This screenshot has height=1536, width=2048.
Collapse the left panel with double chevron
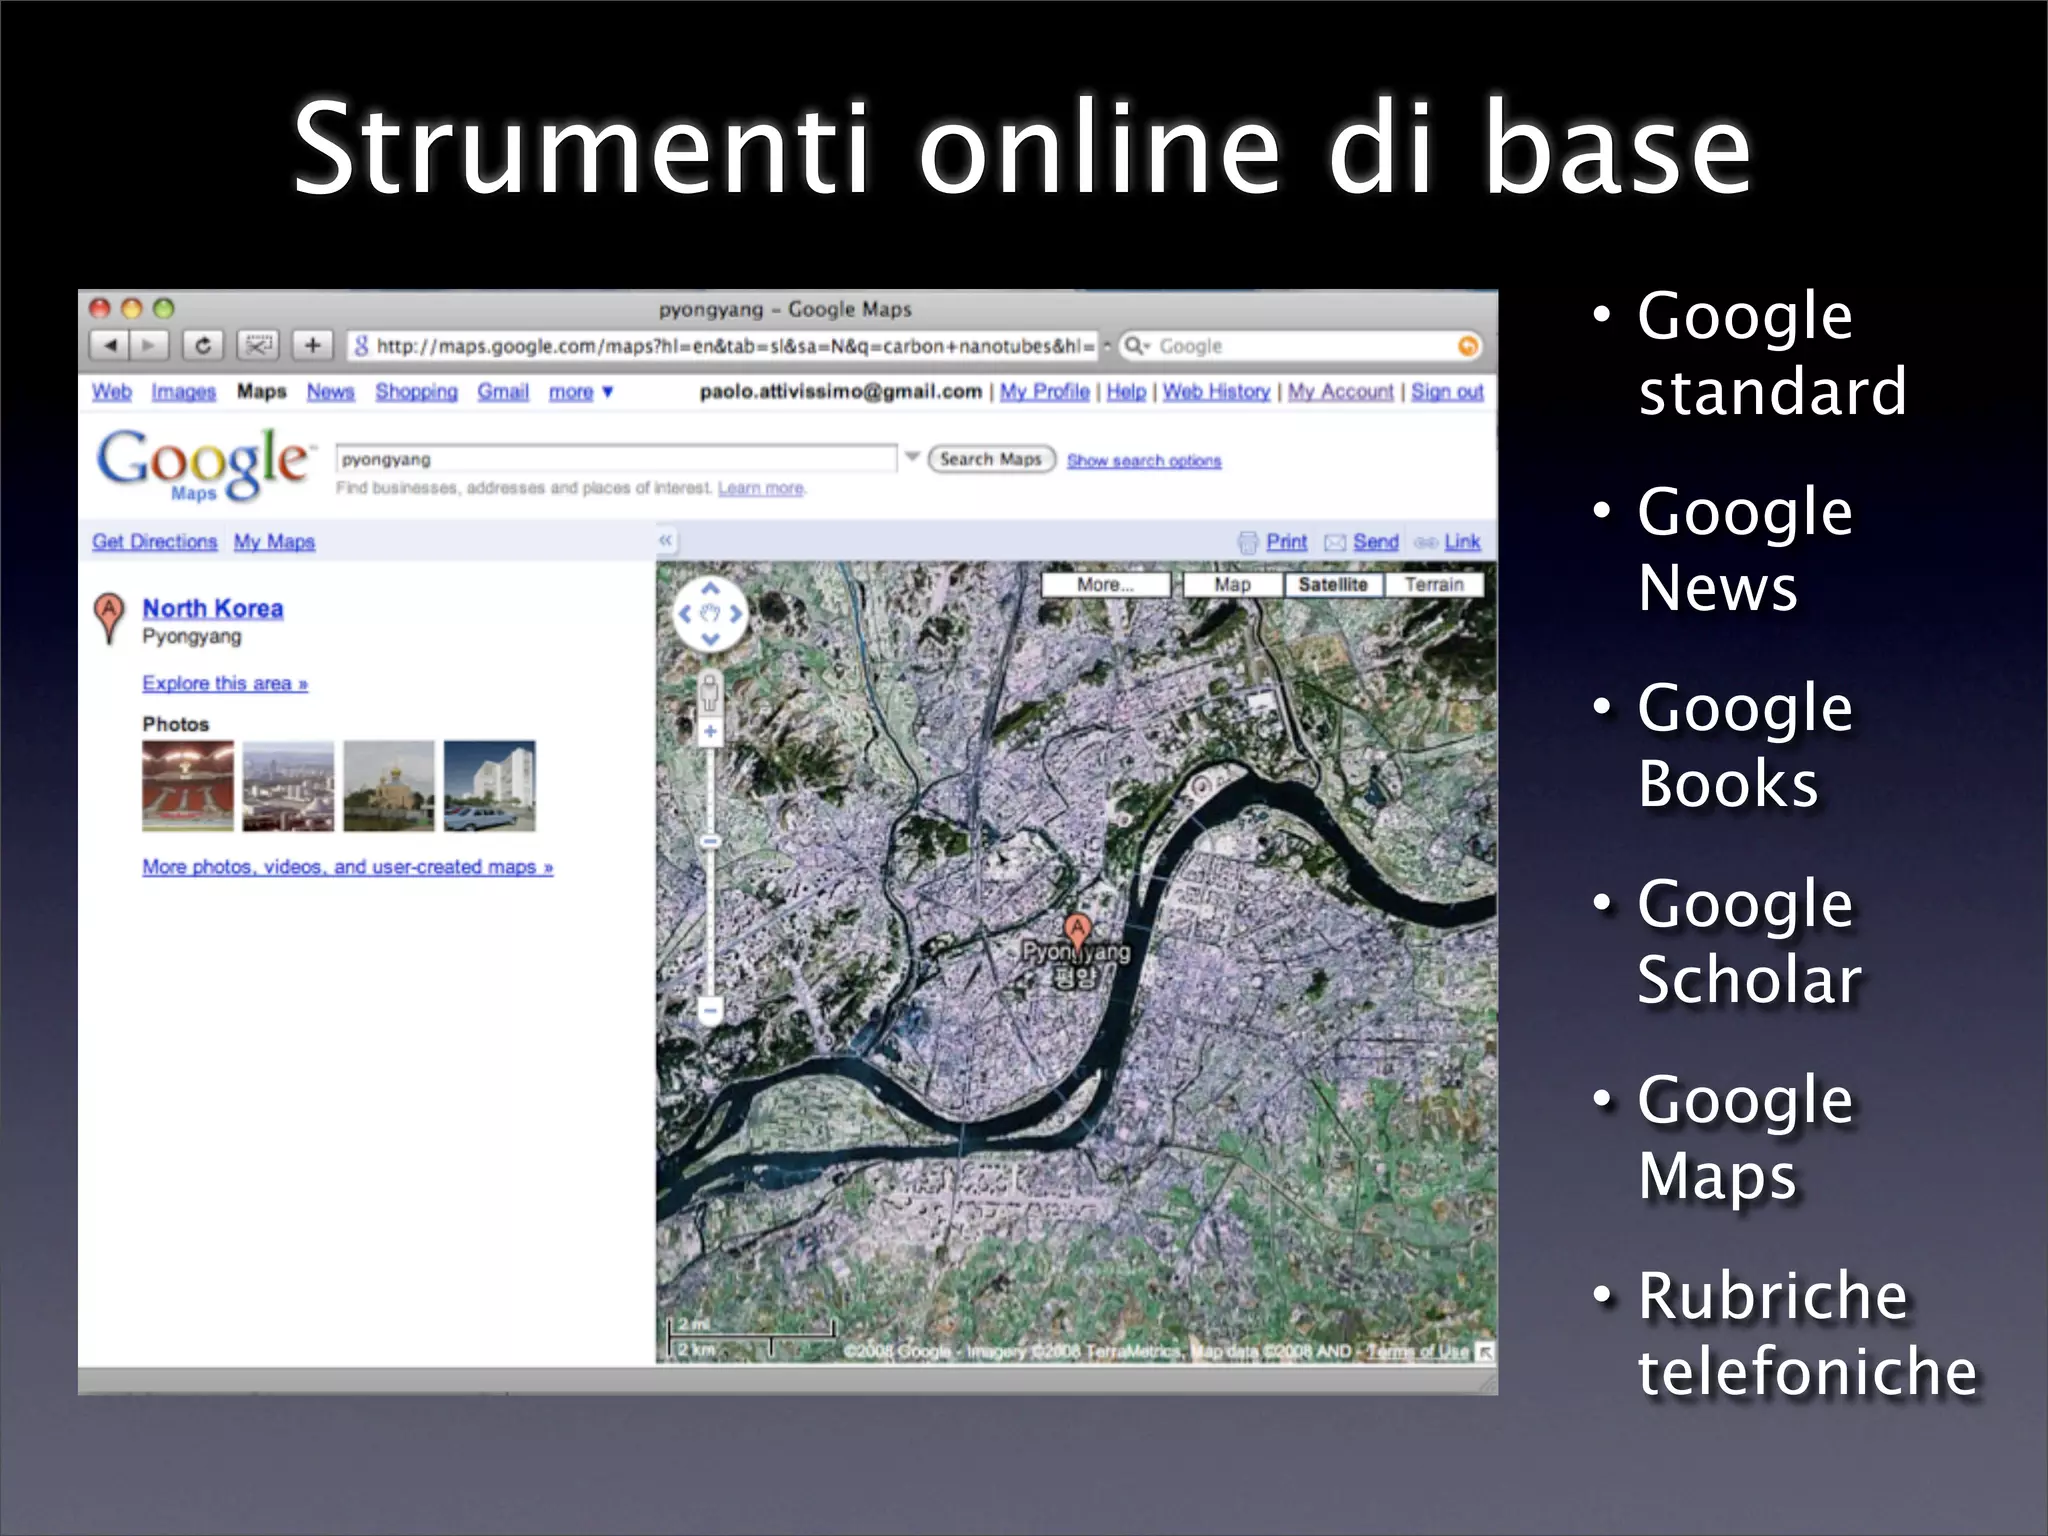[666, 540]
